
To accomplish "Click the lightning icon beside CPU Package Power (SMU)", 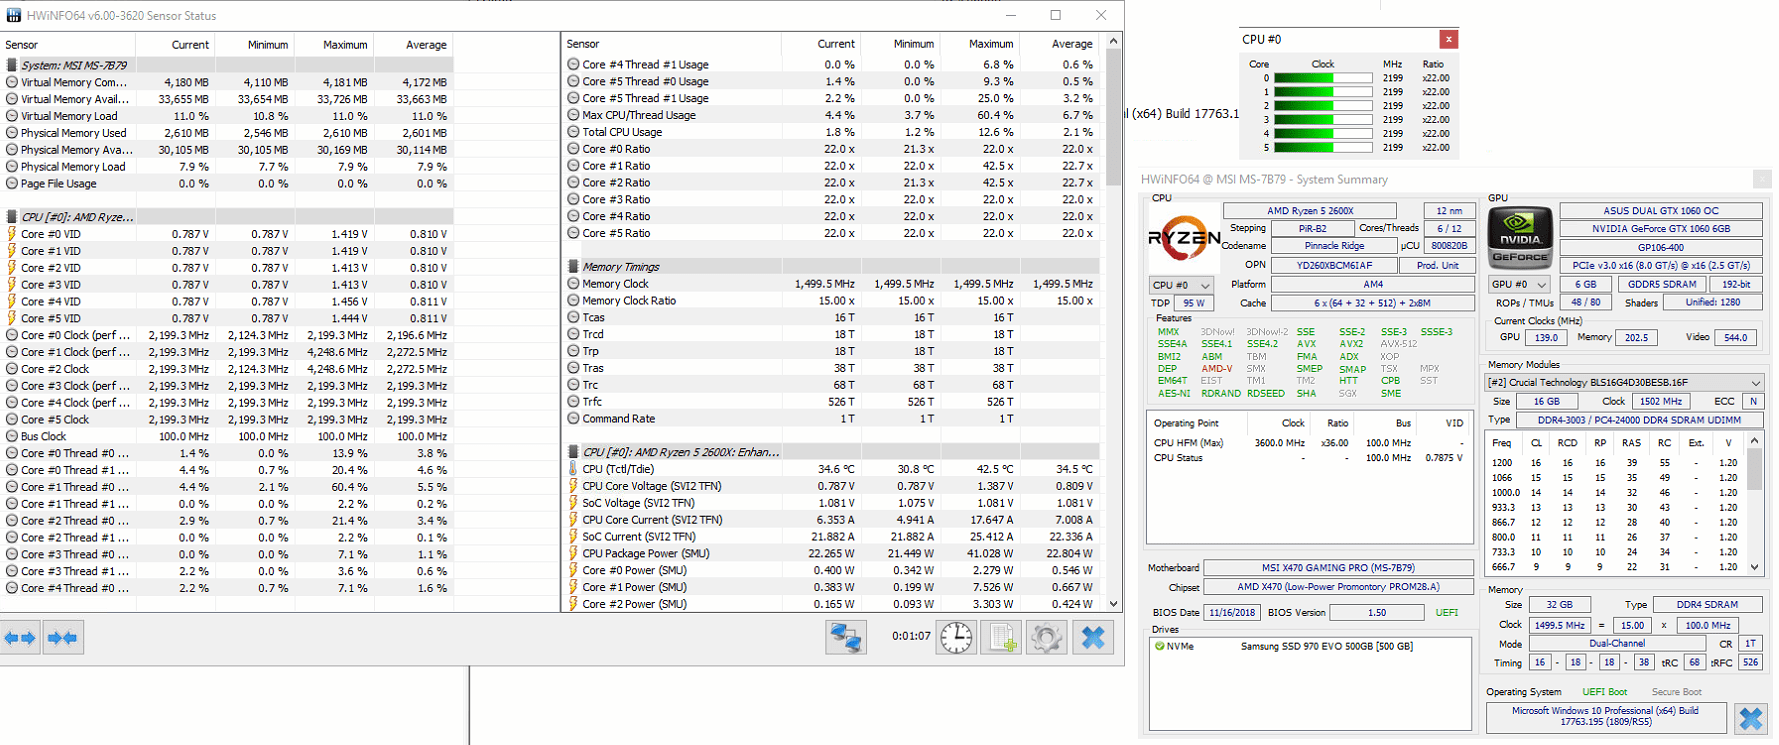I will click(574, 553).
